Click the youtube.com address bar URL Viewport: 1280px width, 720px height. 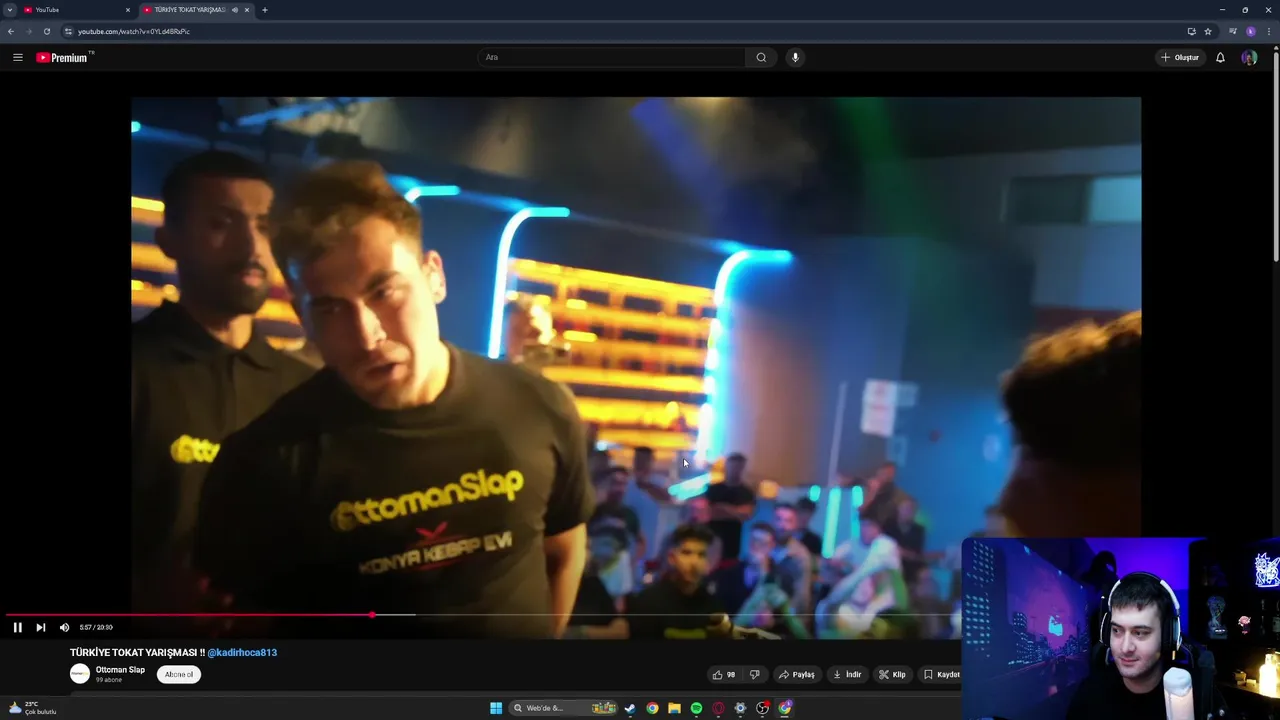(134, 31)
